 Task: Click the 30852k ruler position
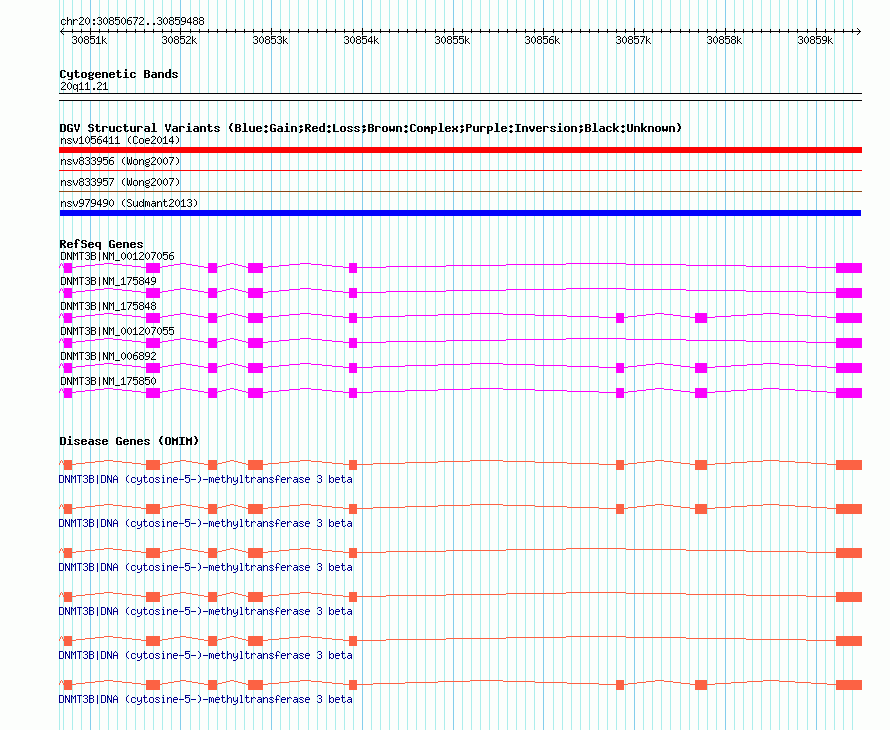[x=179, y=40]
